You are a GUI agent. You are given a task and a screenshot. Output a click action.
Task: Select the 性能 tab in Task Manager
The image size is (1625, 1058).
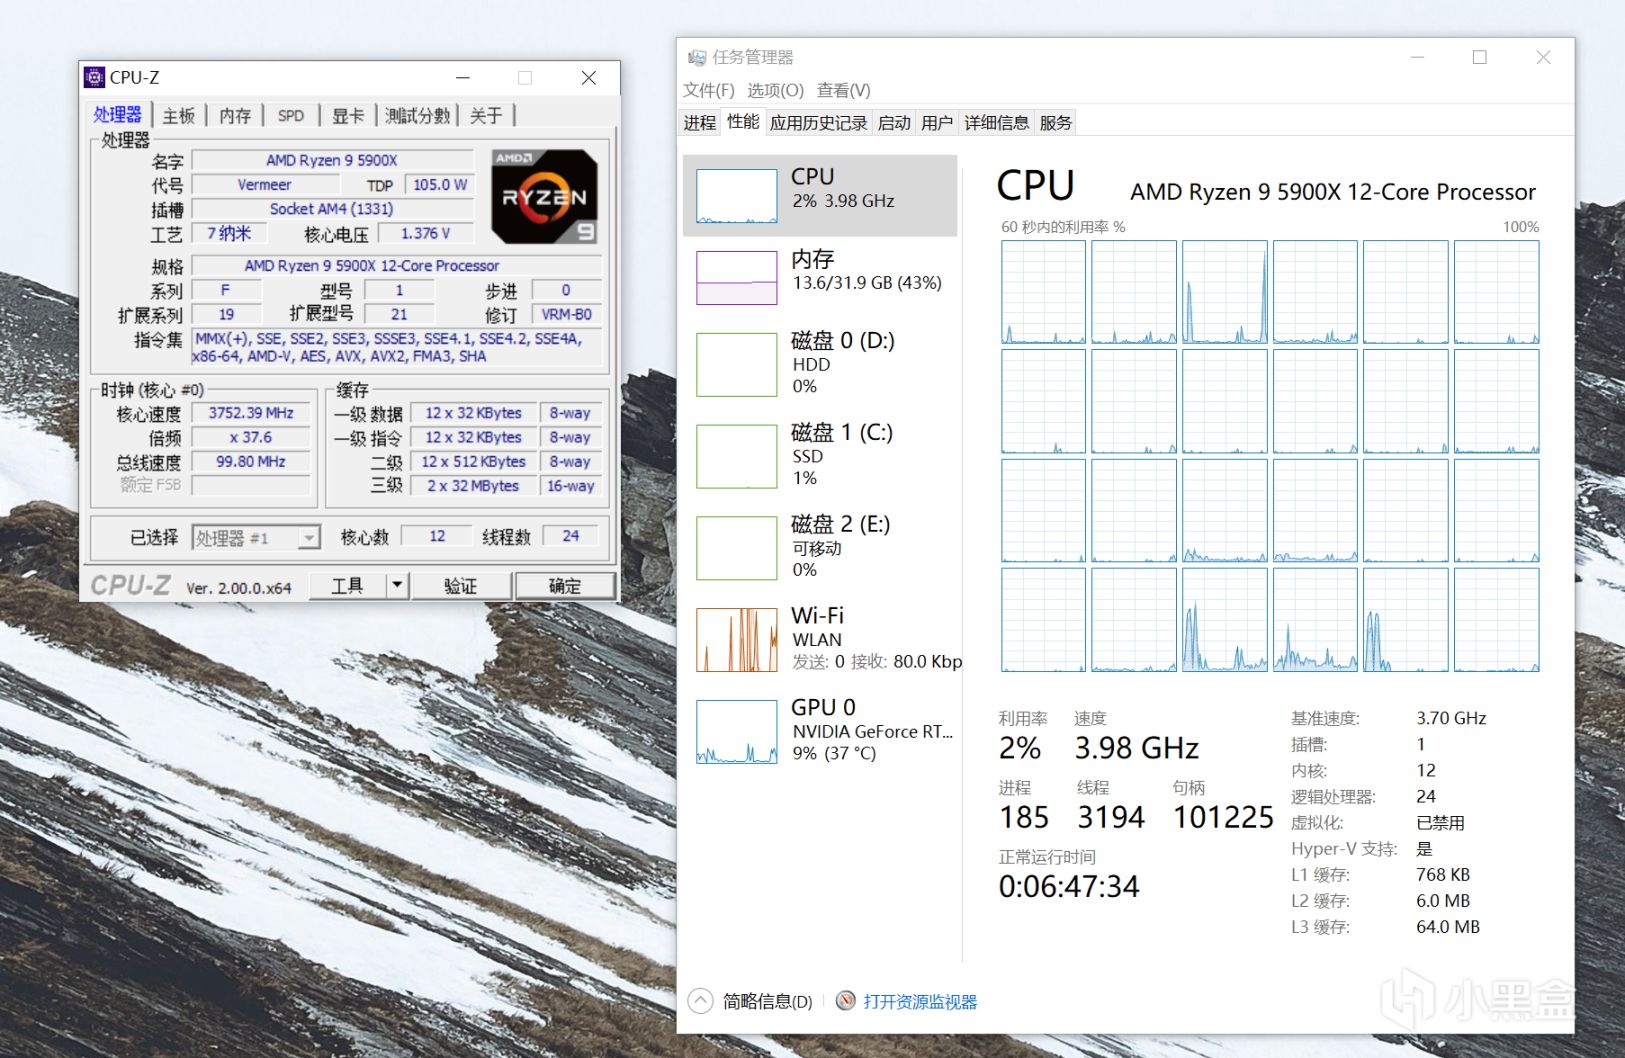[743, 121]
